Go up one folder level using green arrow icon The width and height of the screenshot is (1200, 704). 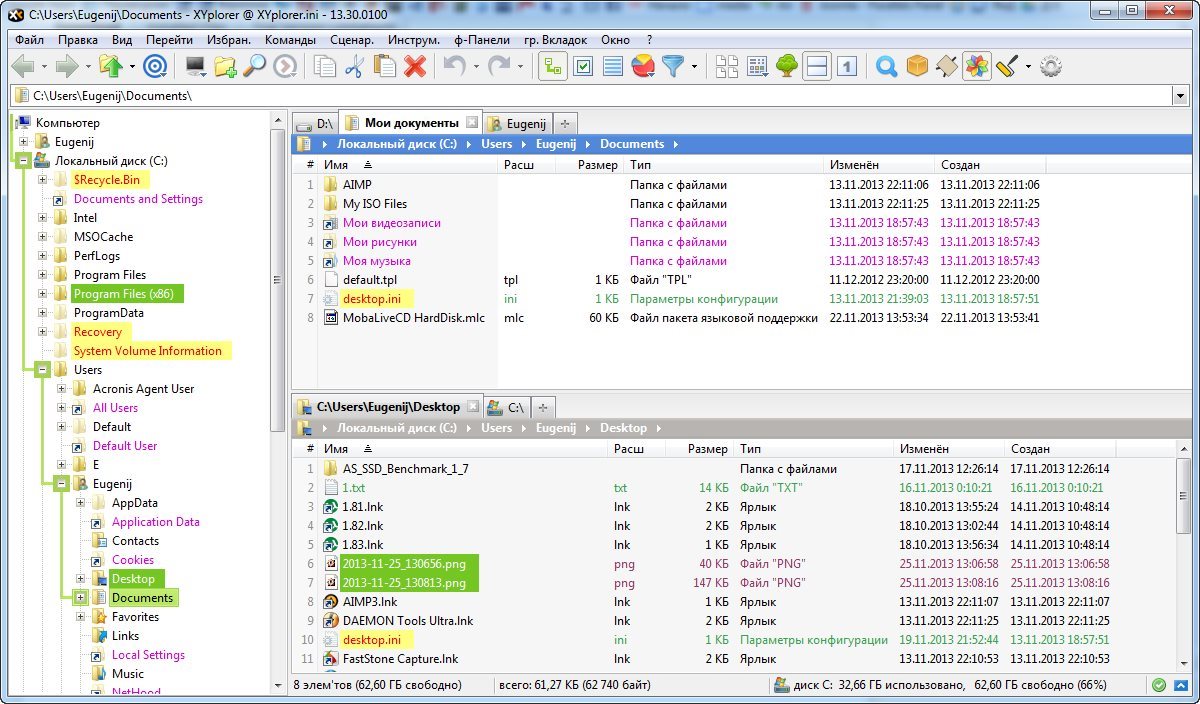111,67
